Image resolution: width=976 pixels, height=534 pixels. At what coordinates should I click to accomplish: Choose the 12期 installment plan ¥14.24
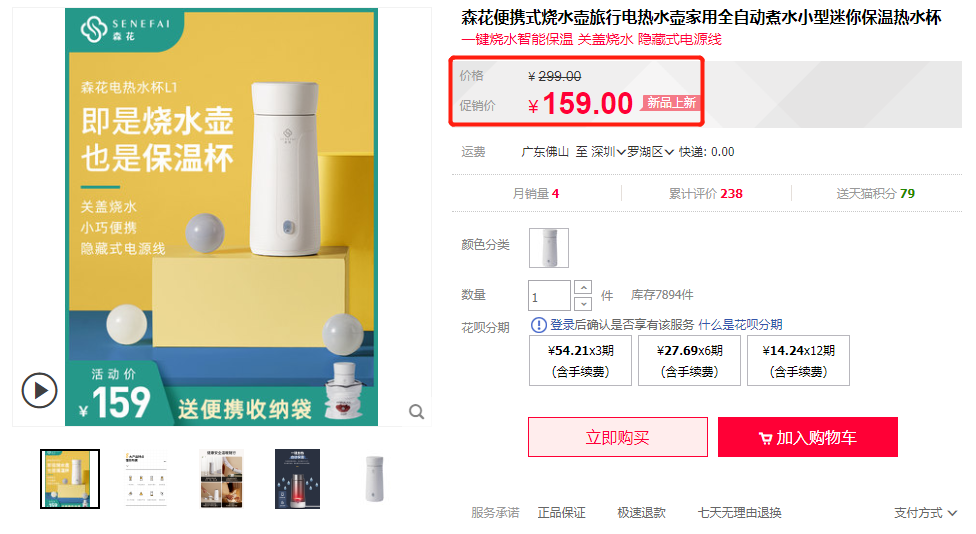(x=798, y=360)
